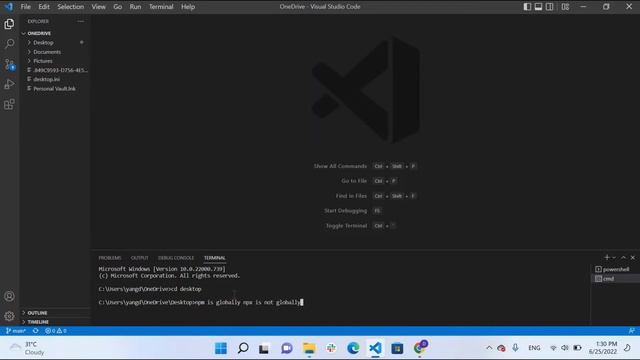Toggle primary side bar layout icon
Screen dimensions: 640x360
click(527, 7)
